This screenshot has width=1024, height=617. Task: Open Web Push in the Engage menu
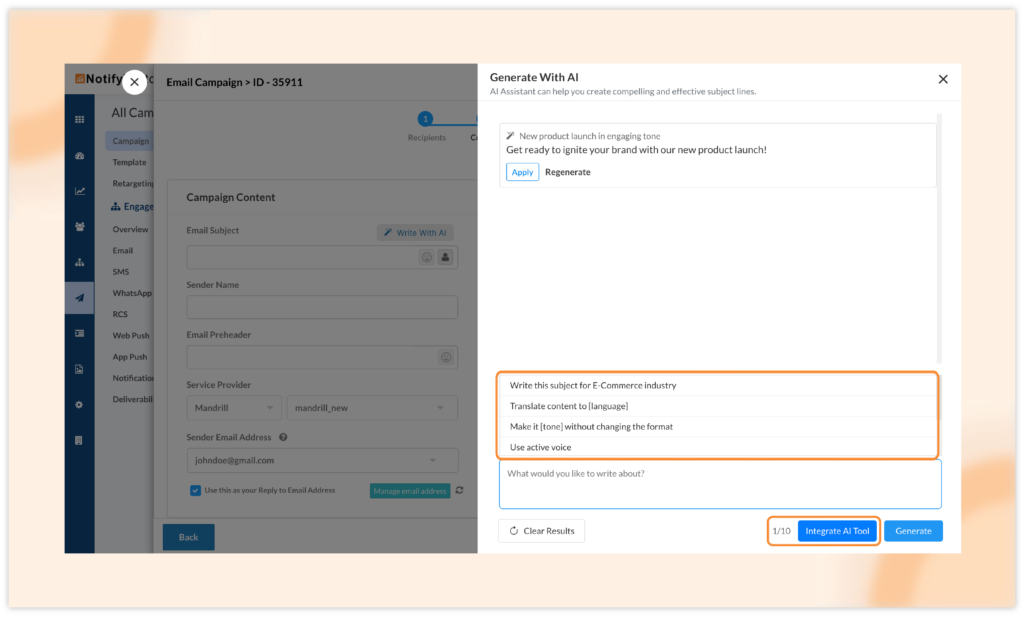pos(131,336)
